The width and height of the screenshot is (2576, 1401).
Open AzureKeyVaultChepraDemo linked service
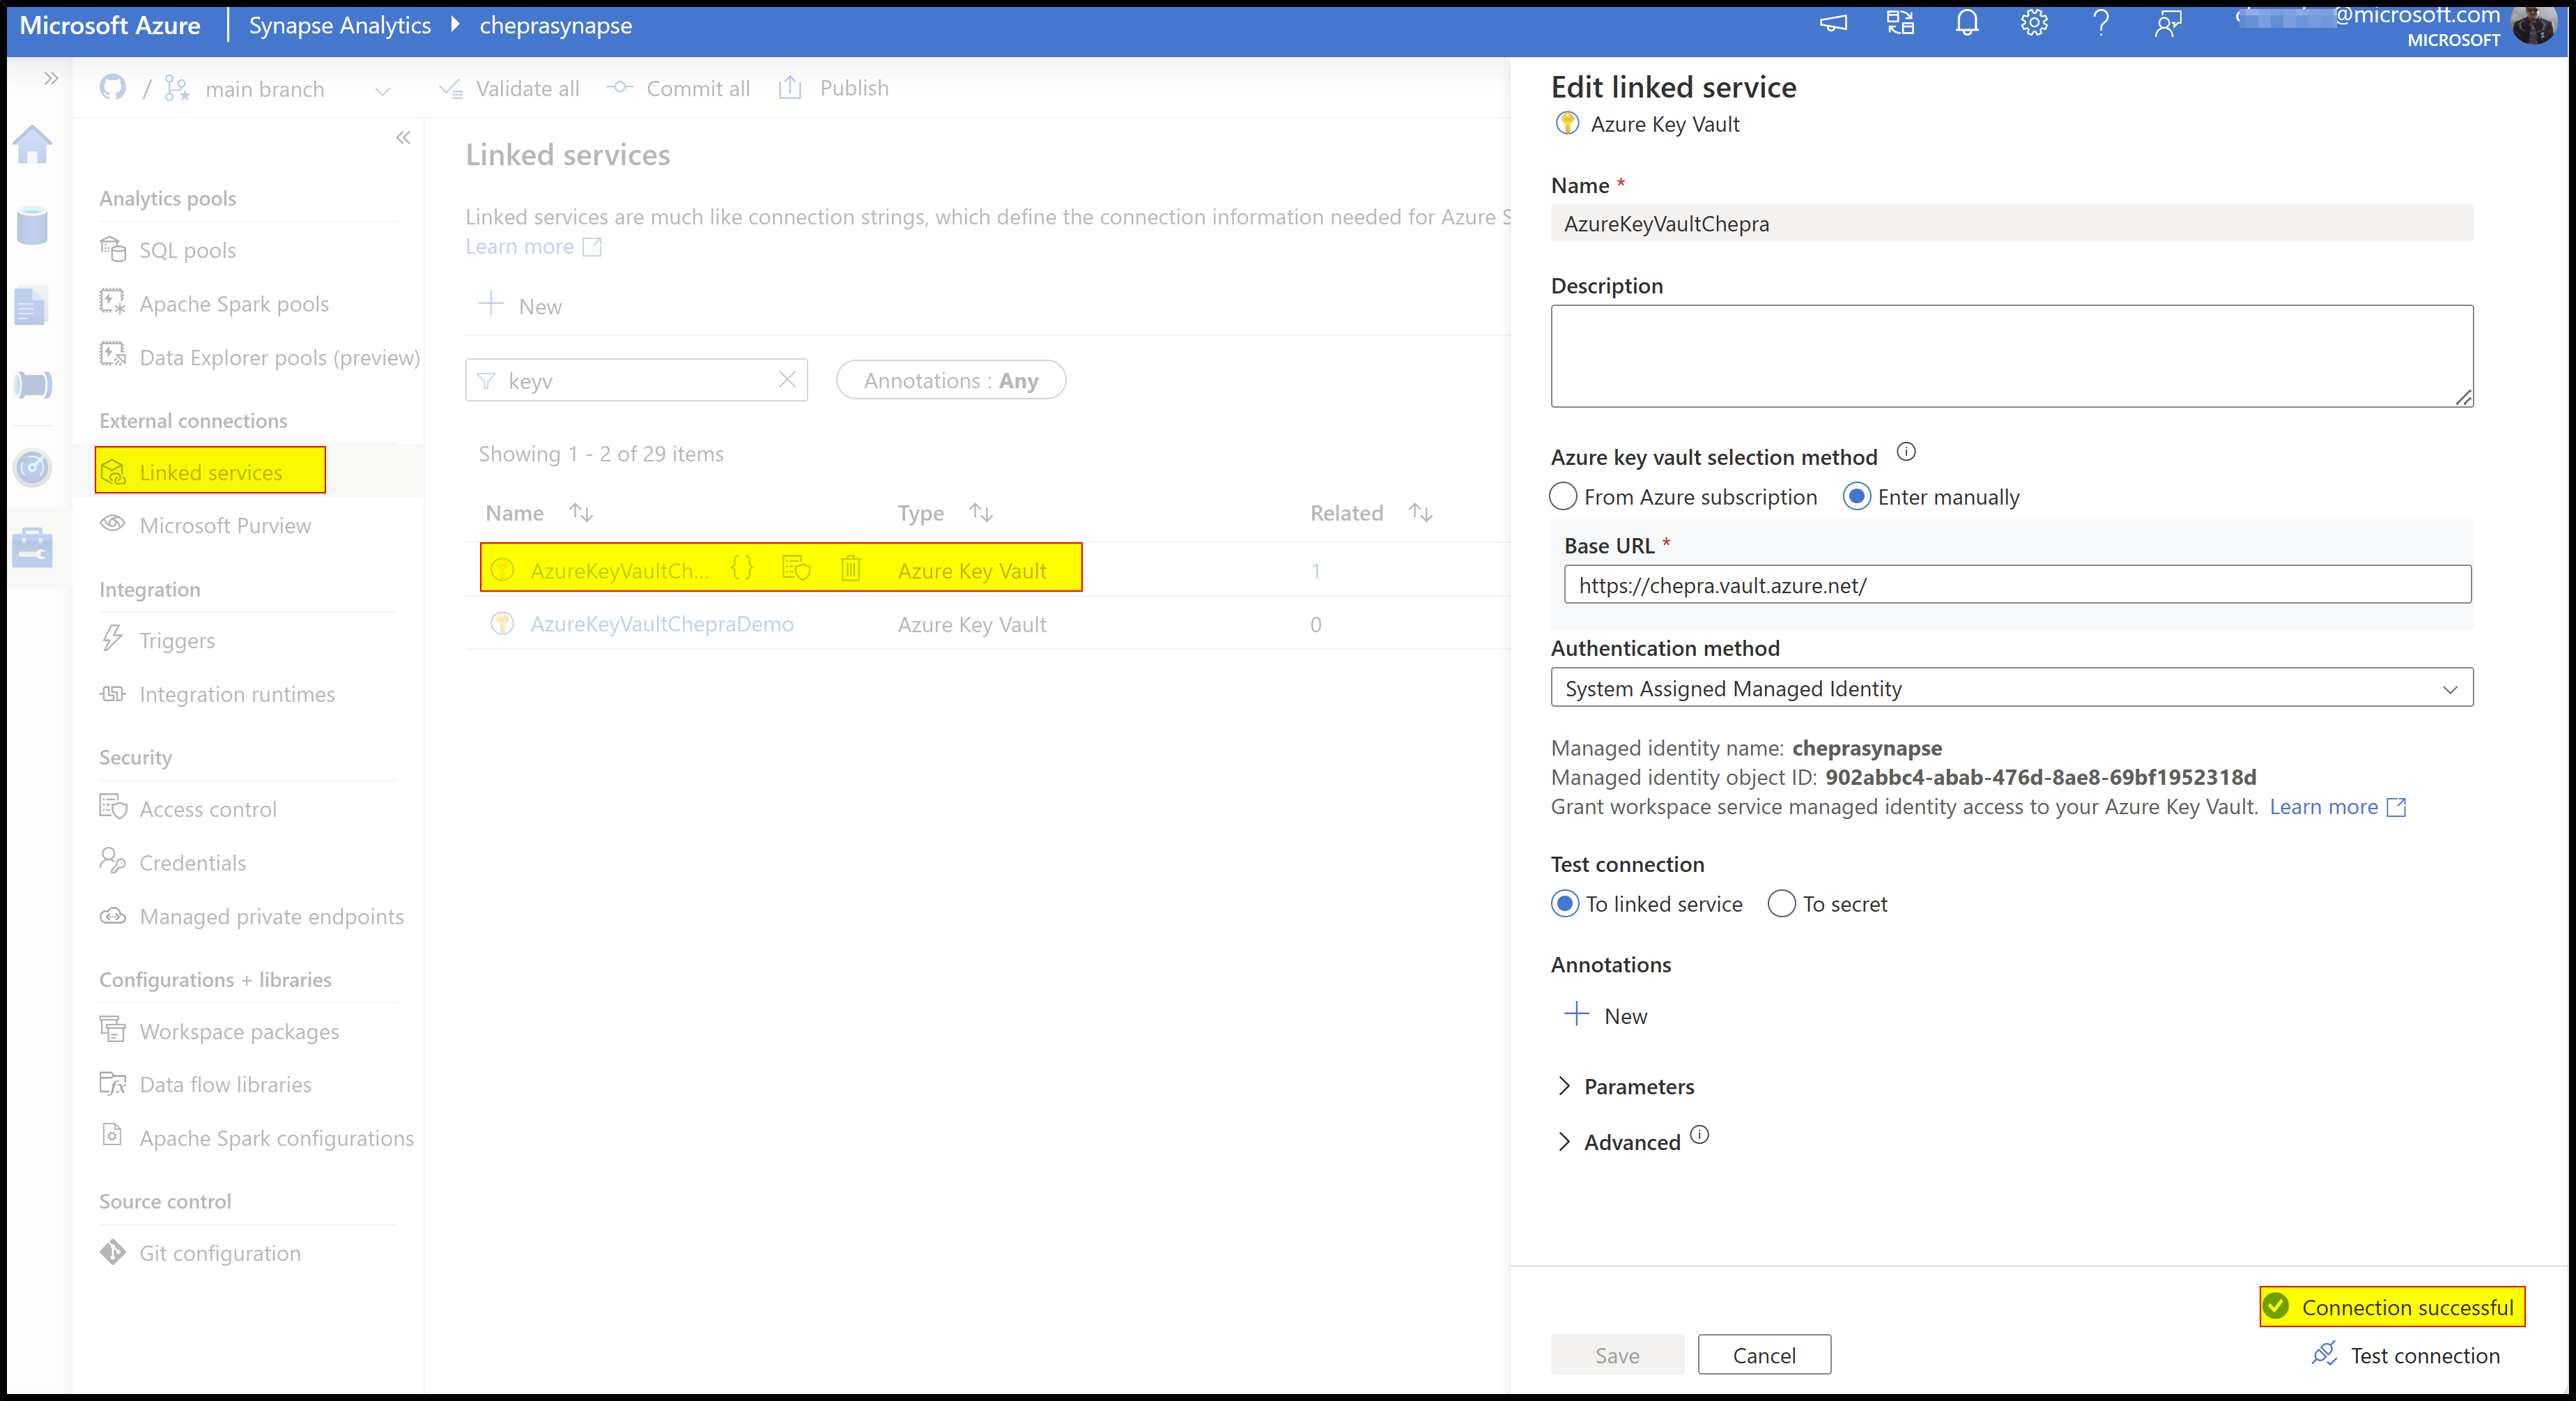click(x=662, y=624)
